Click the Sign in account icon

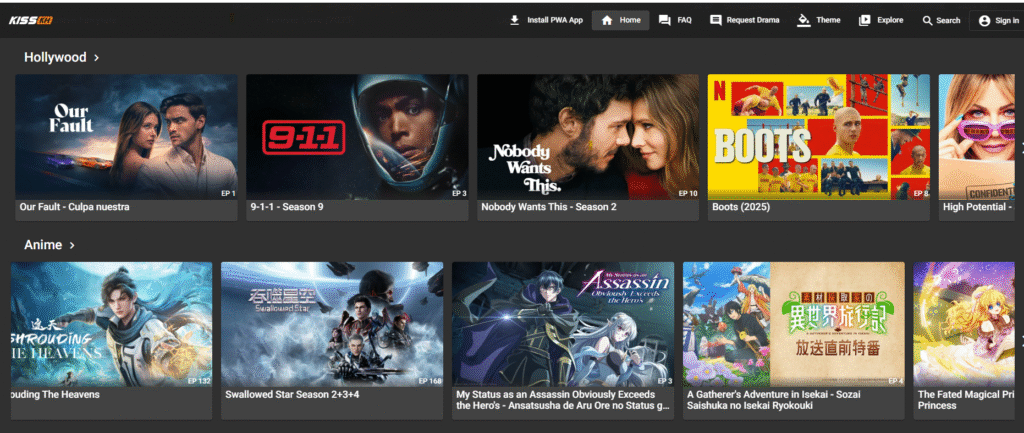[984, 20]
